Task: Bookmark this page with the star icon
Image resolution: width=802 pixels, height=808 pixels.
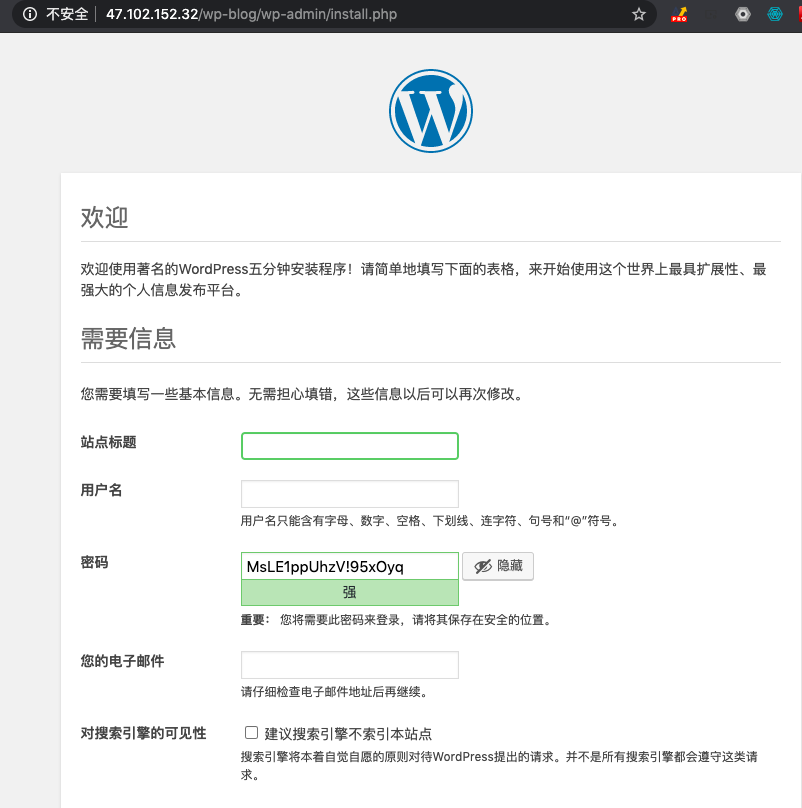Action: click(639, 14)
